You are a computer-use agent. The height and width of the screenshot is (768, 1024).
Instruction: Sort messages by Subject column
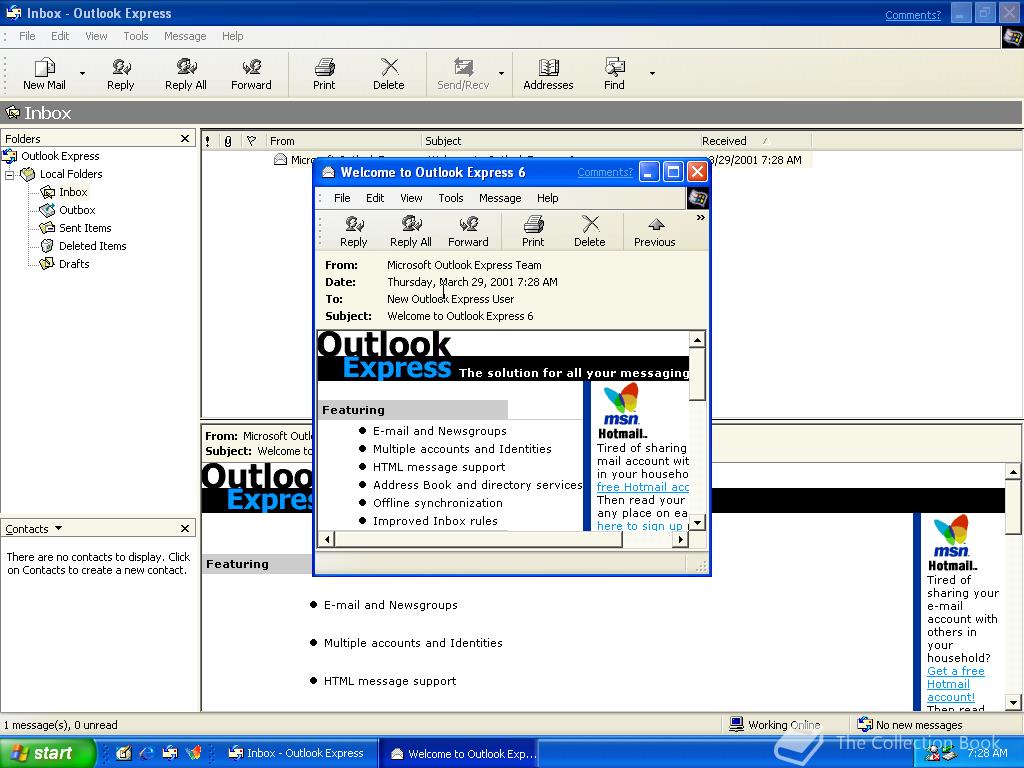click(560, 141)
